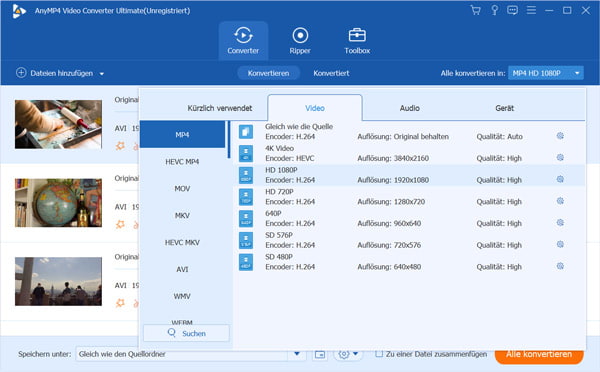Open settings gear for 640P preset

click(x=560, y=223)
